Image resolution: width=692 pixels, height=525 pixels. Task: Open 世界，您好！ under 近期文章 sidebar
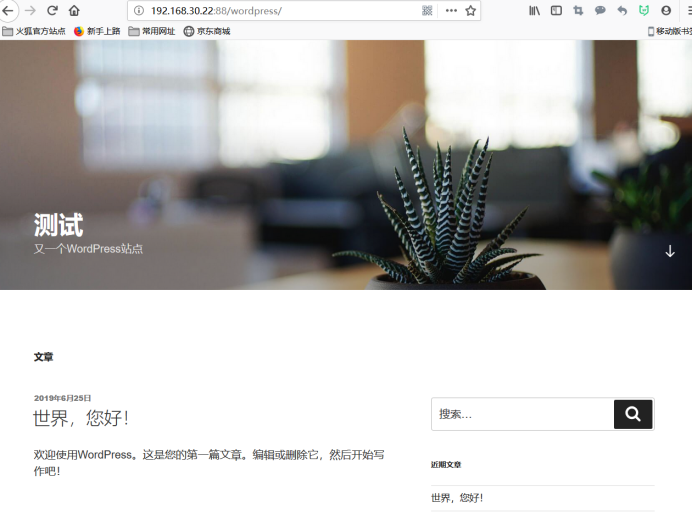[457, 498]
